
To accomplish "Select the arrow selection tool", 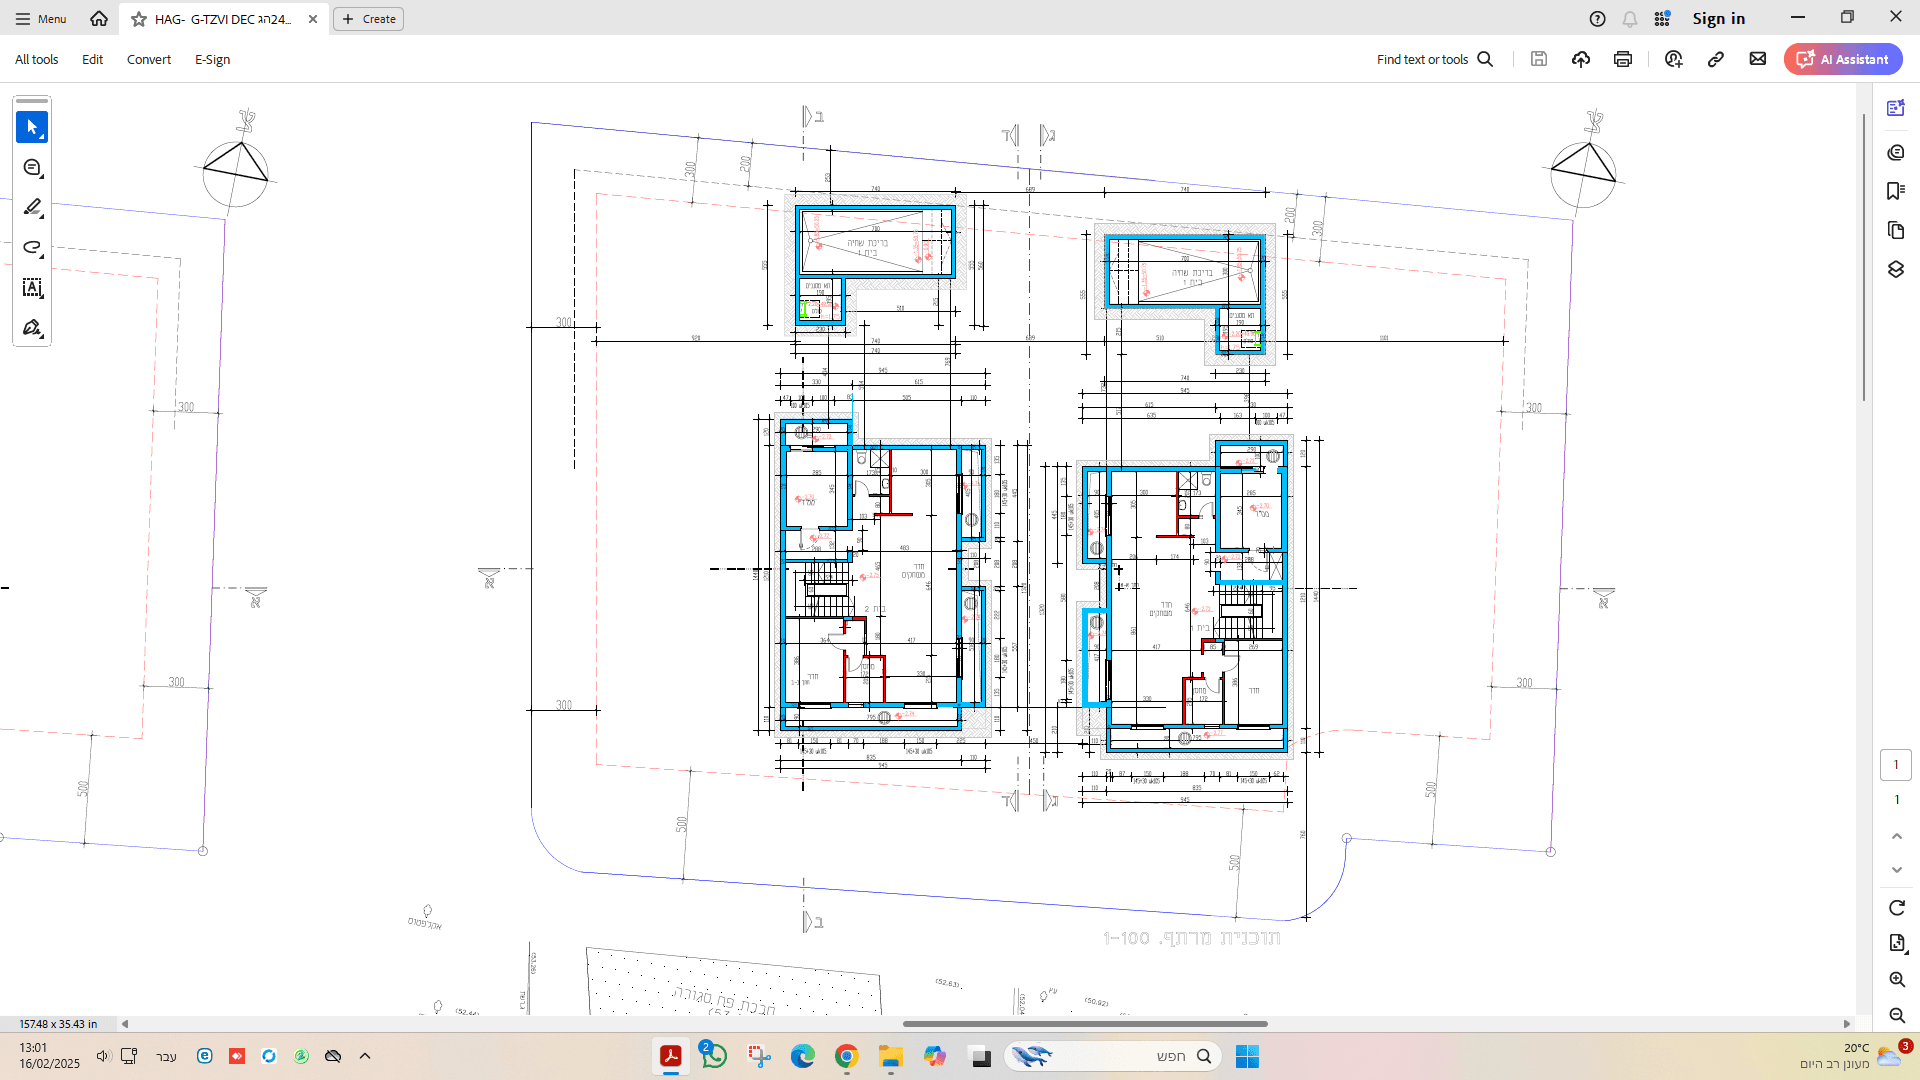I will click(x=32, y=127).
